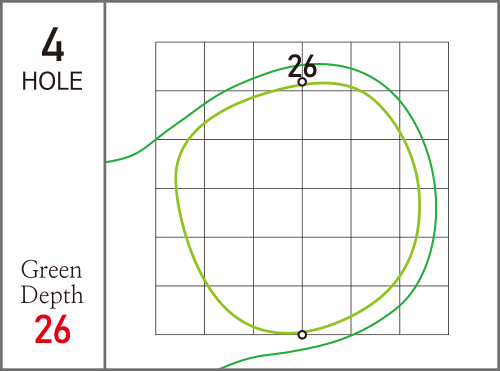Click the bottom green depth marker circle
Screen dimensions: 500x371
[x=302, y=334]
